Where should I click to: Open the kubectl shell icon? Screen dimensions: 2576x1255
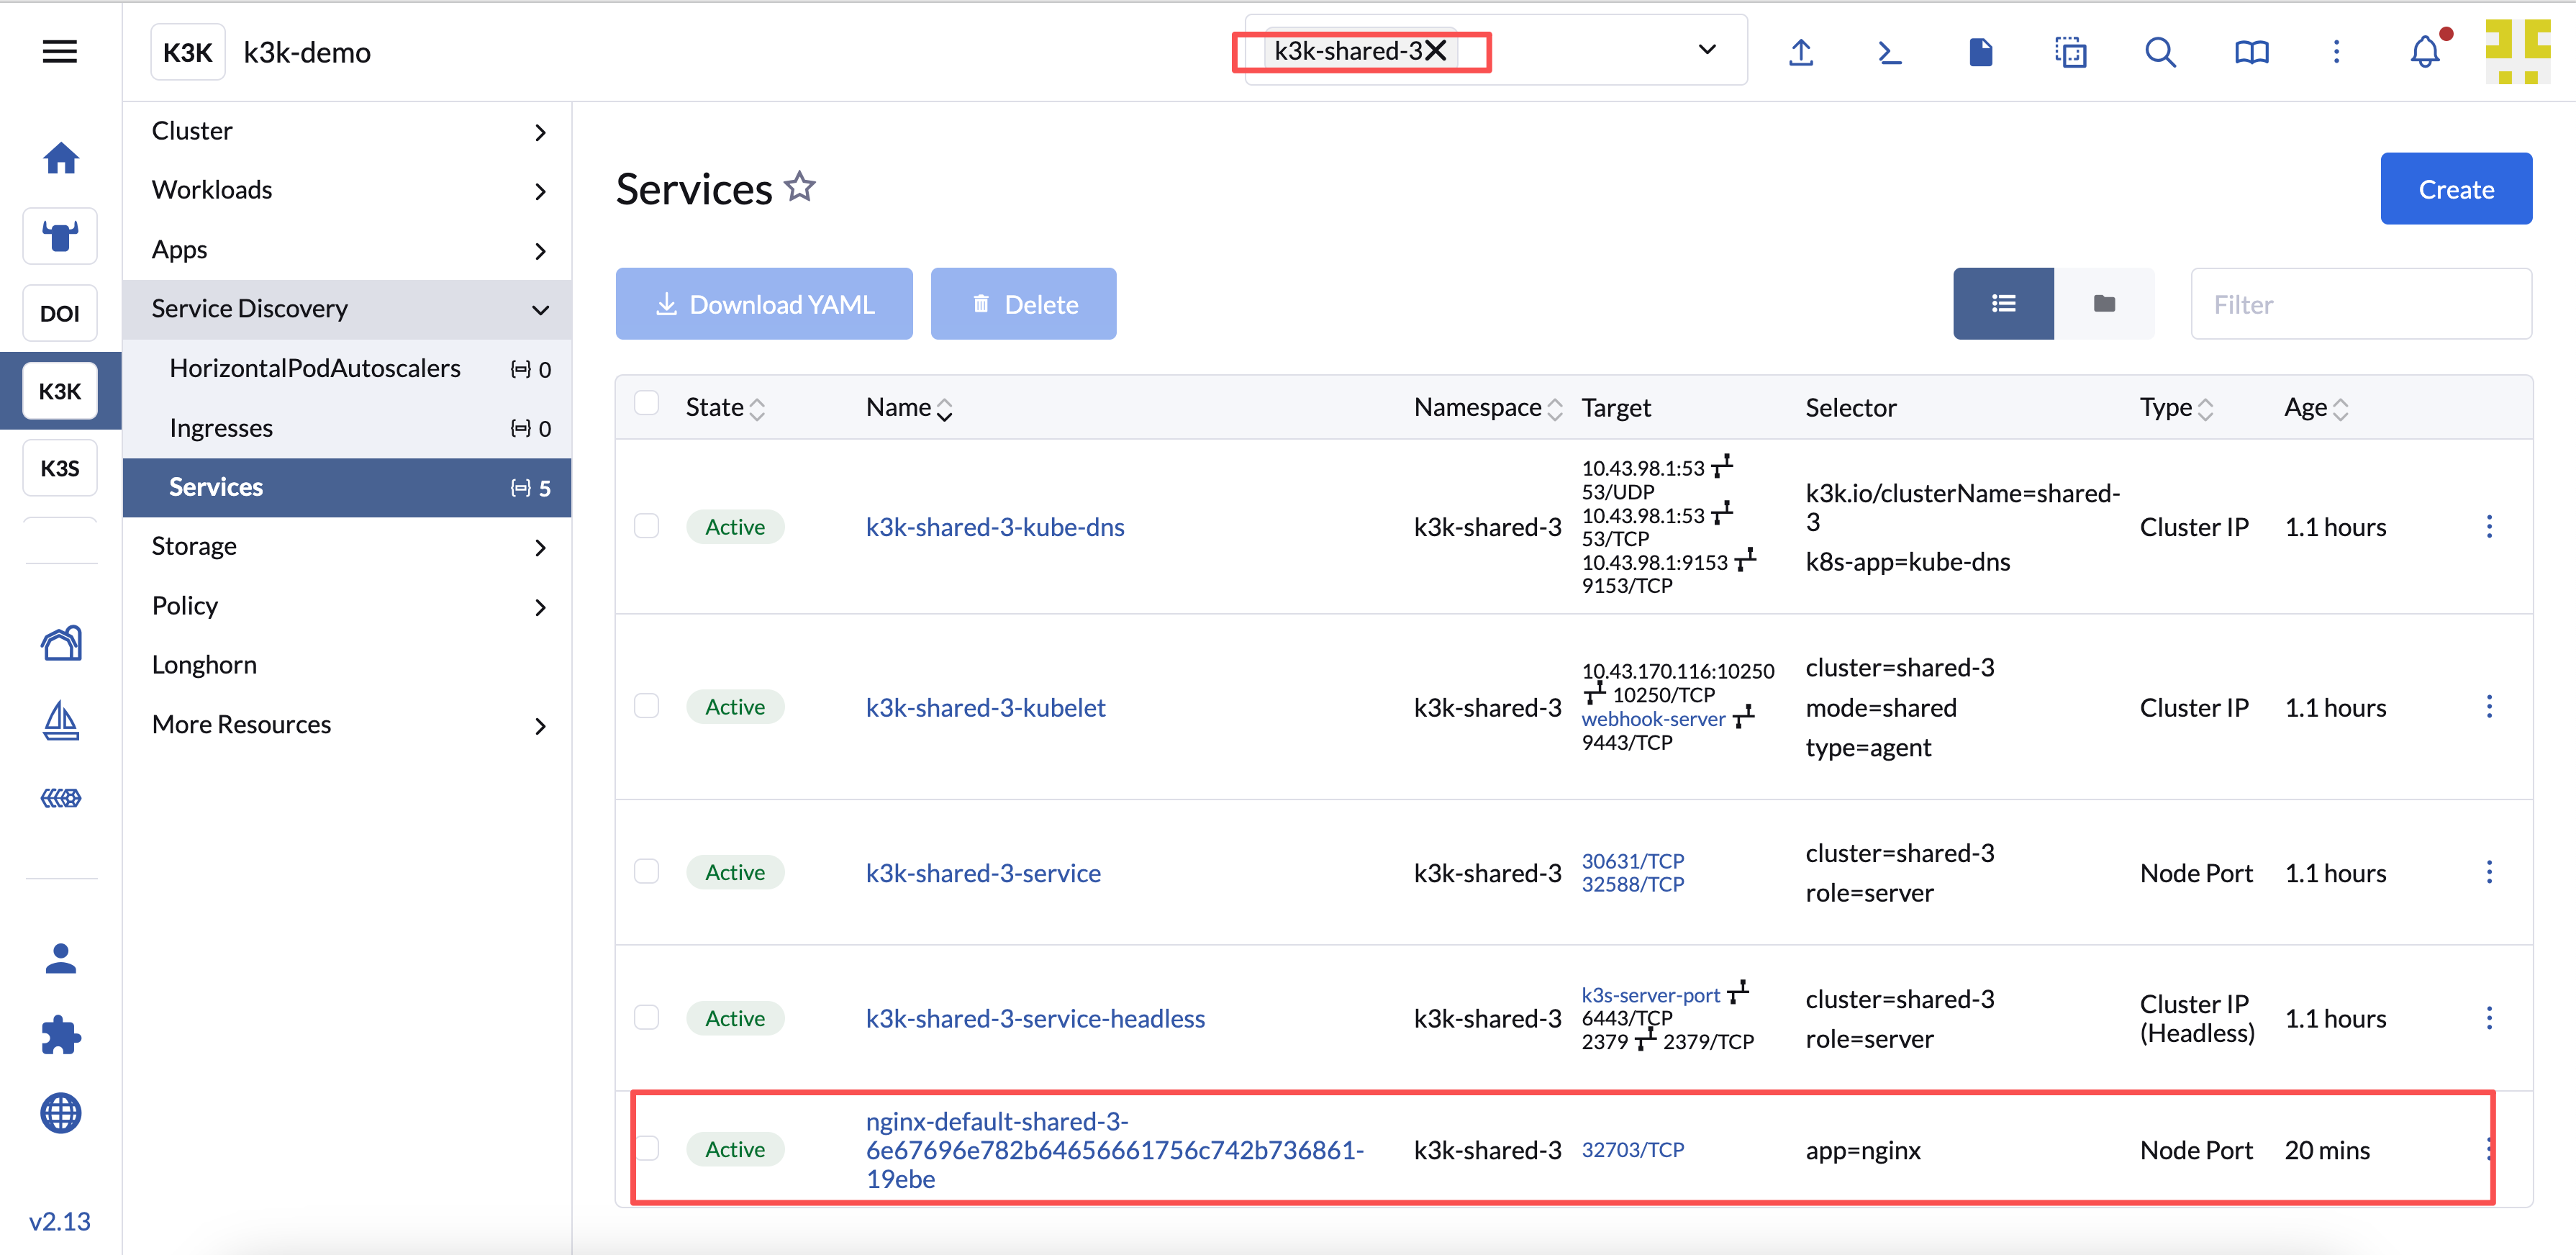(x=1889, y=52)
